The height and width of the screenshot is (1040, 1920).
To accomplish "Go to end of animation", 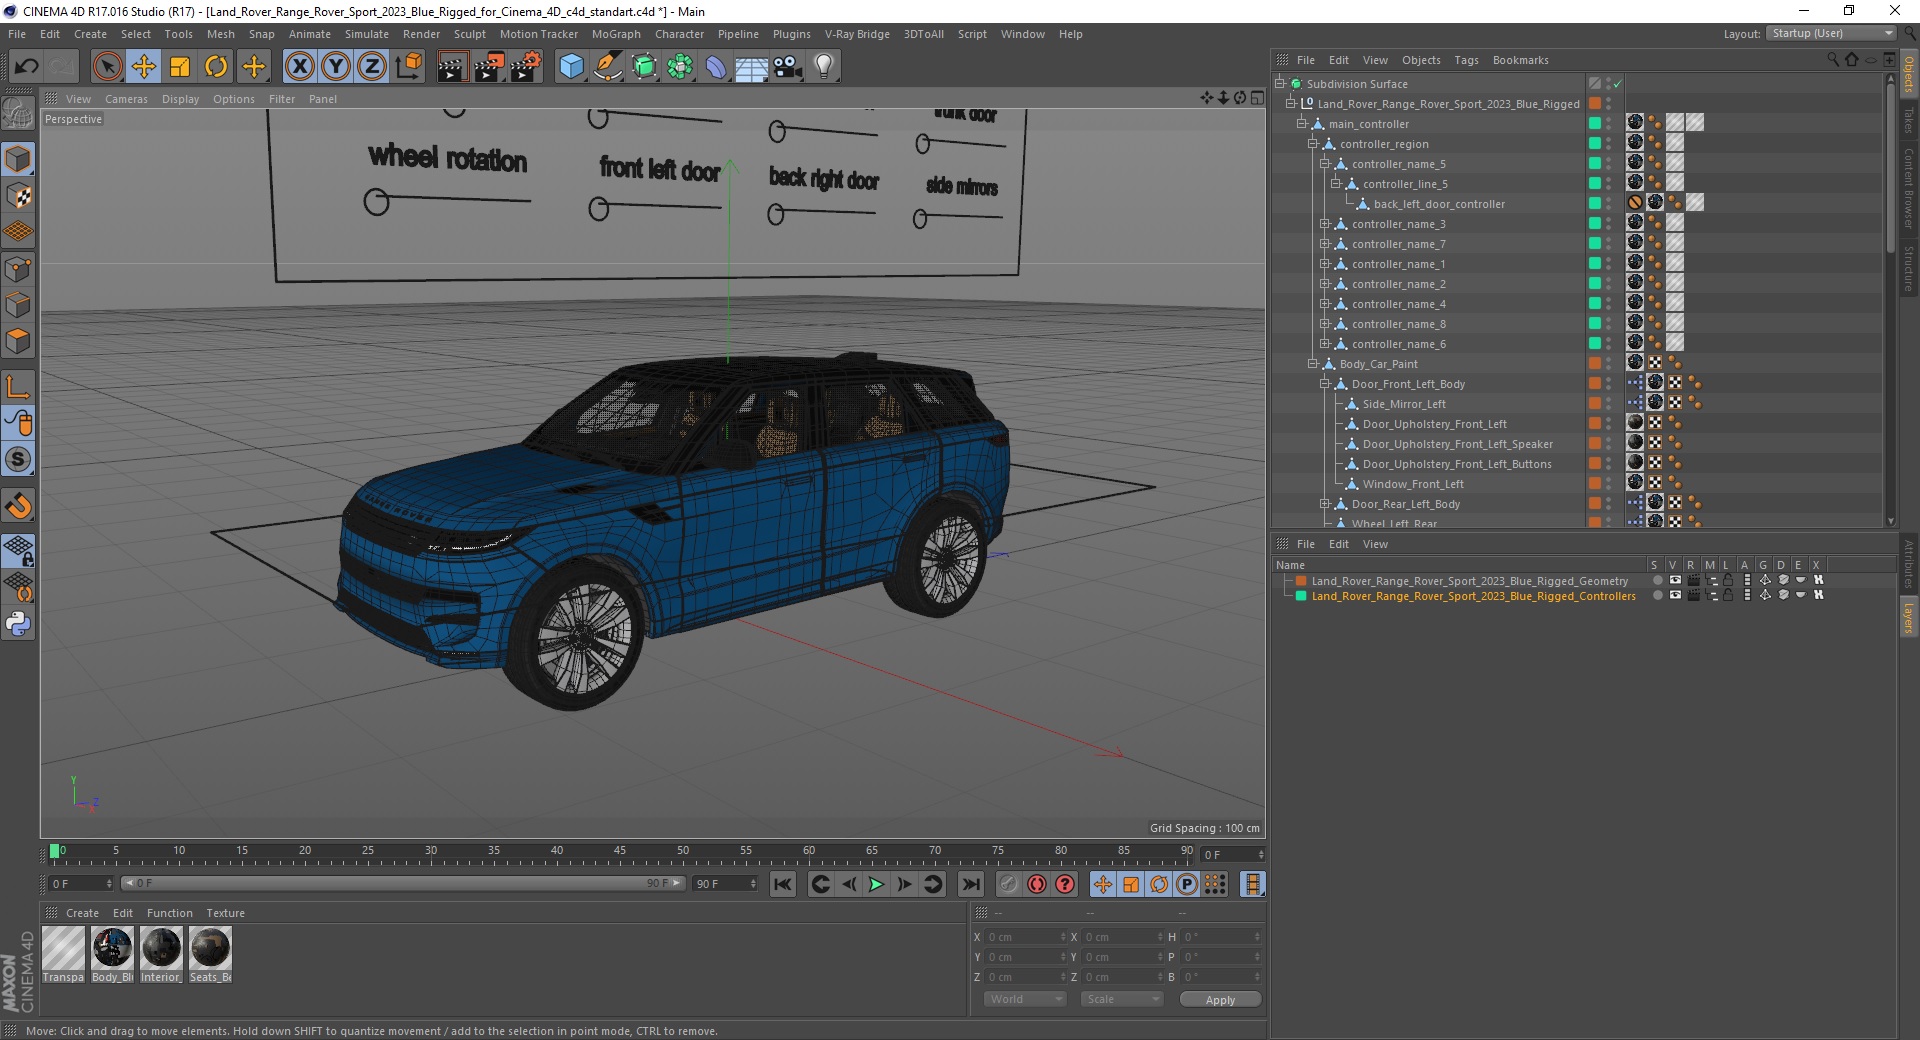I will click(x=970, y=884).
